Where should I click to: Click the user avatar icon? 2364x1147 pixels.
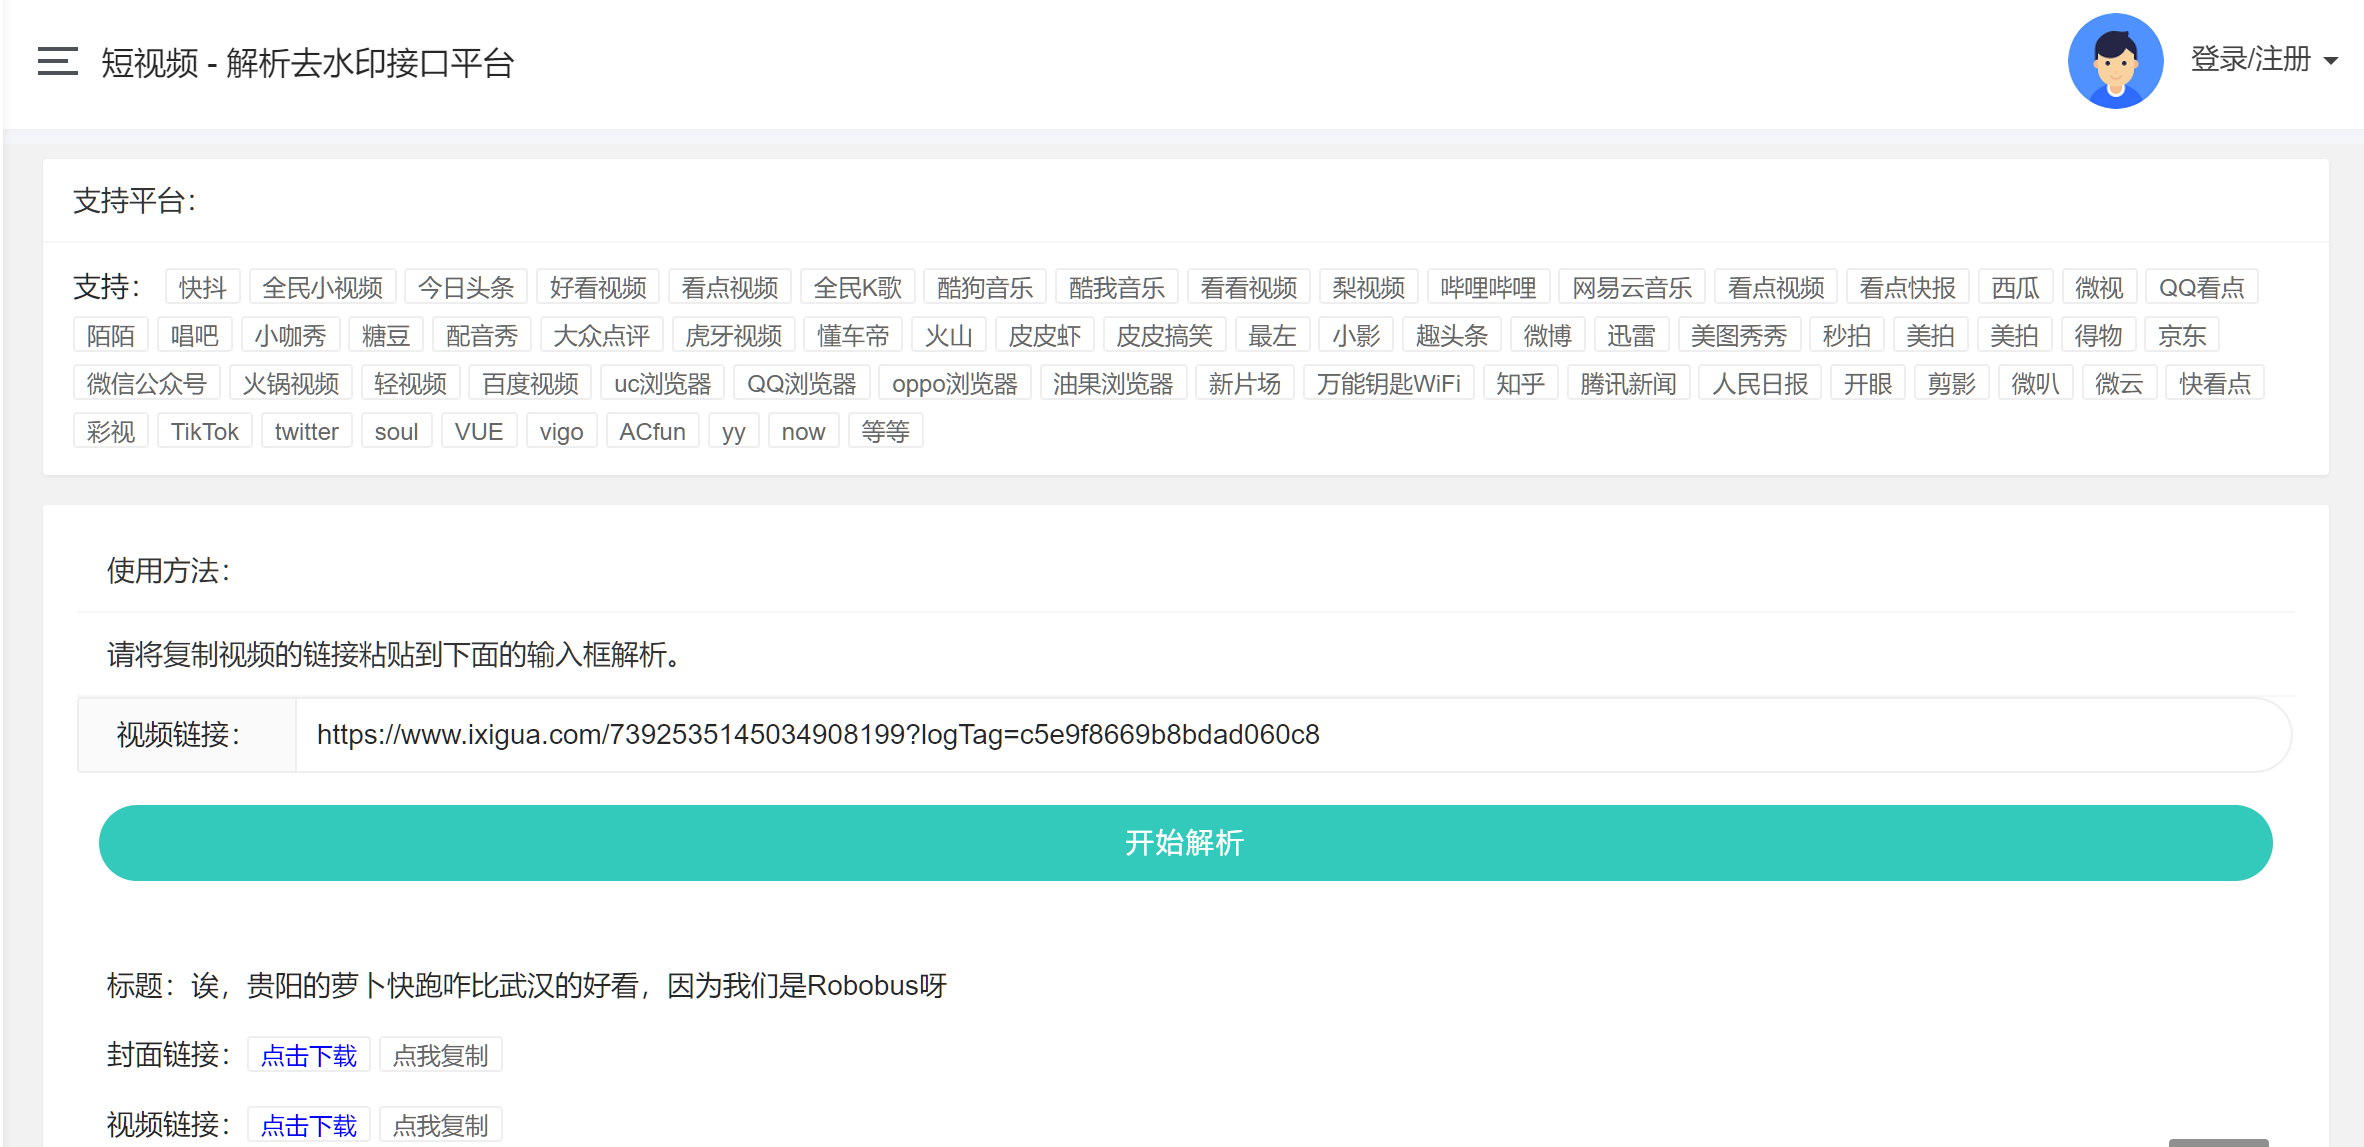(x=2115, y=60)
